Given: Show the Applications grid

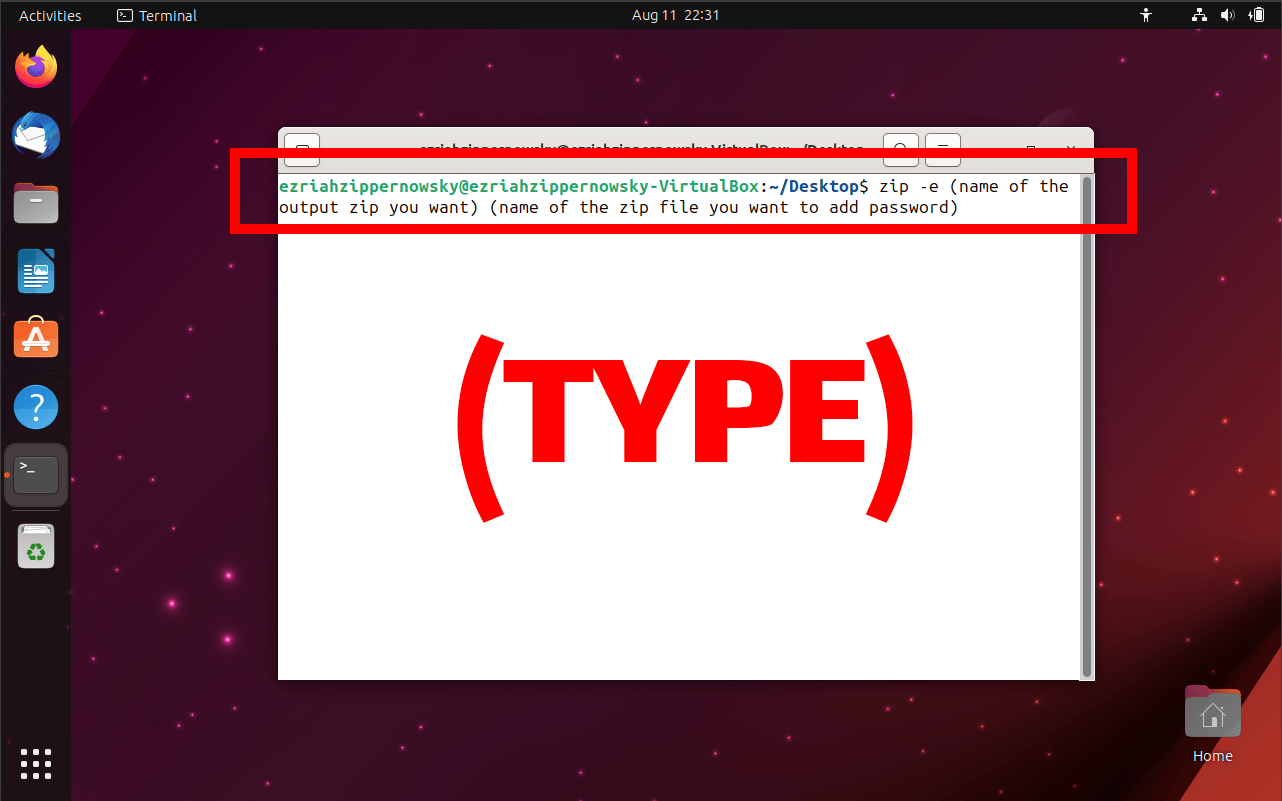Looking at the screenshot, I should click(x=35, y=763).
